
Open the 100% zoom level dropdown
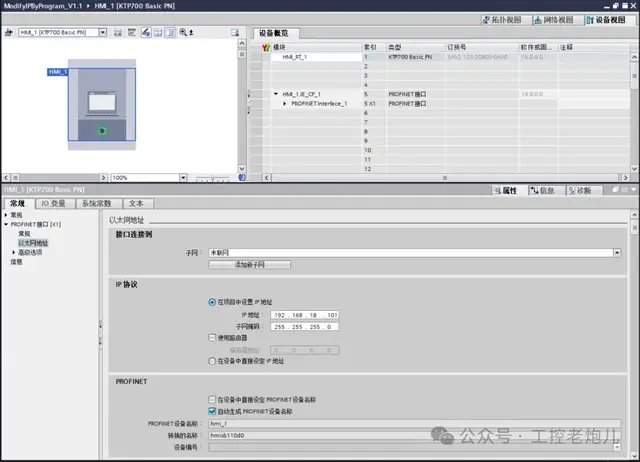tap(183, 178)
